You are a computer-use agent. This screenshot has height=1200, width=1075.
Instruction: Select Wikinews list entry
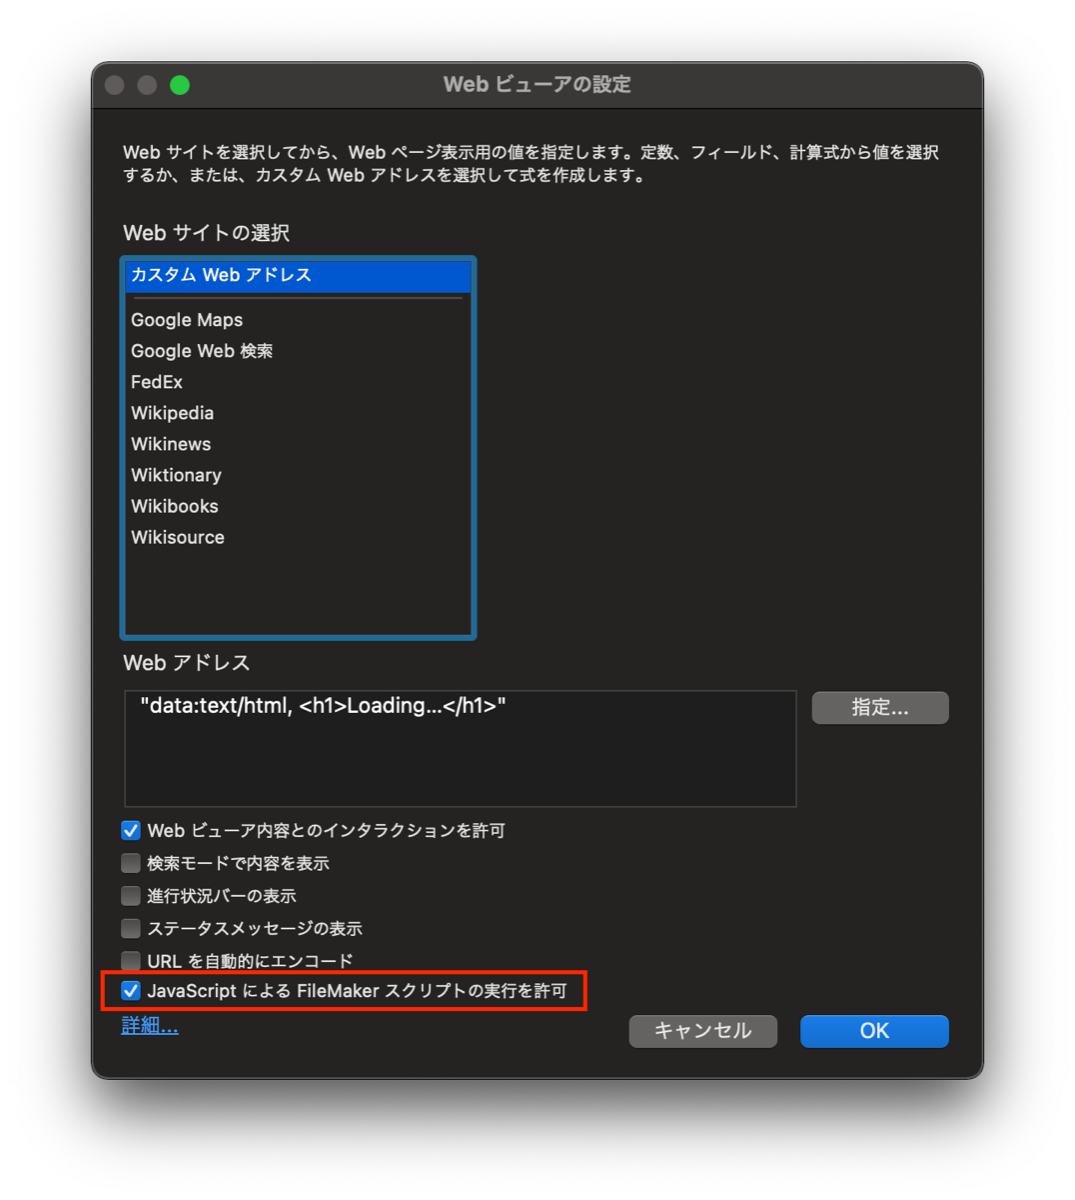tap(298, 444)
